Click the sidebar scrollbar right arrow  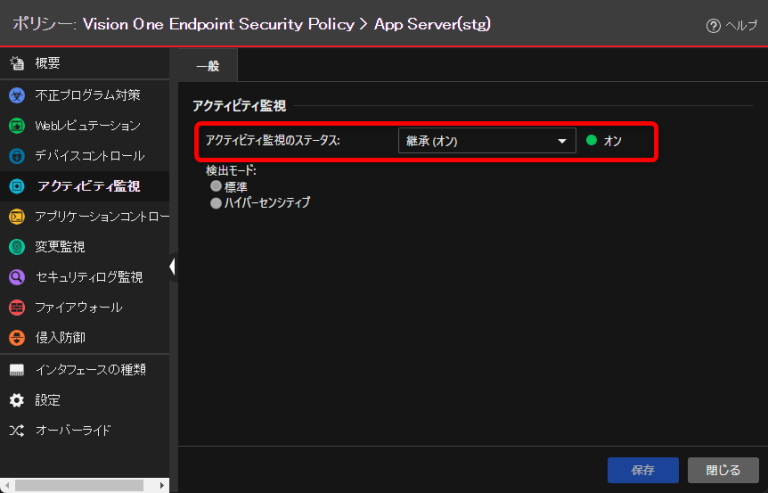pos(162,485)
